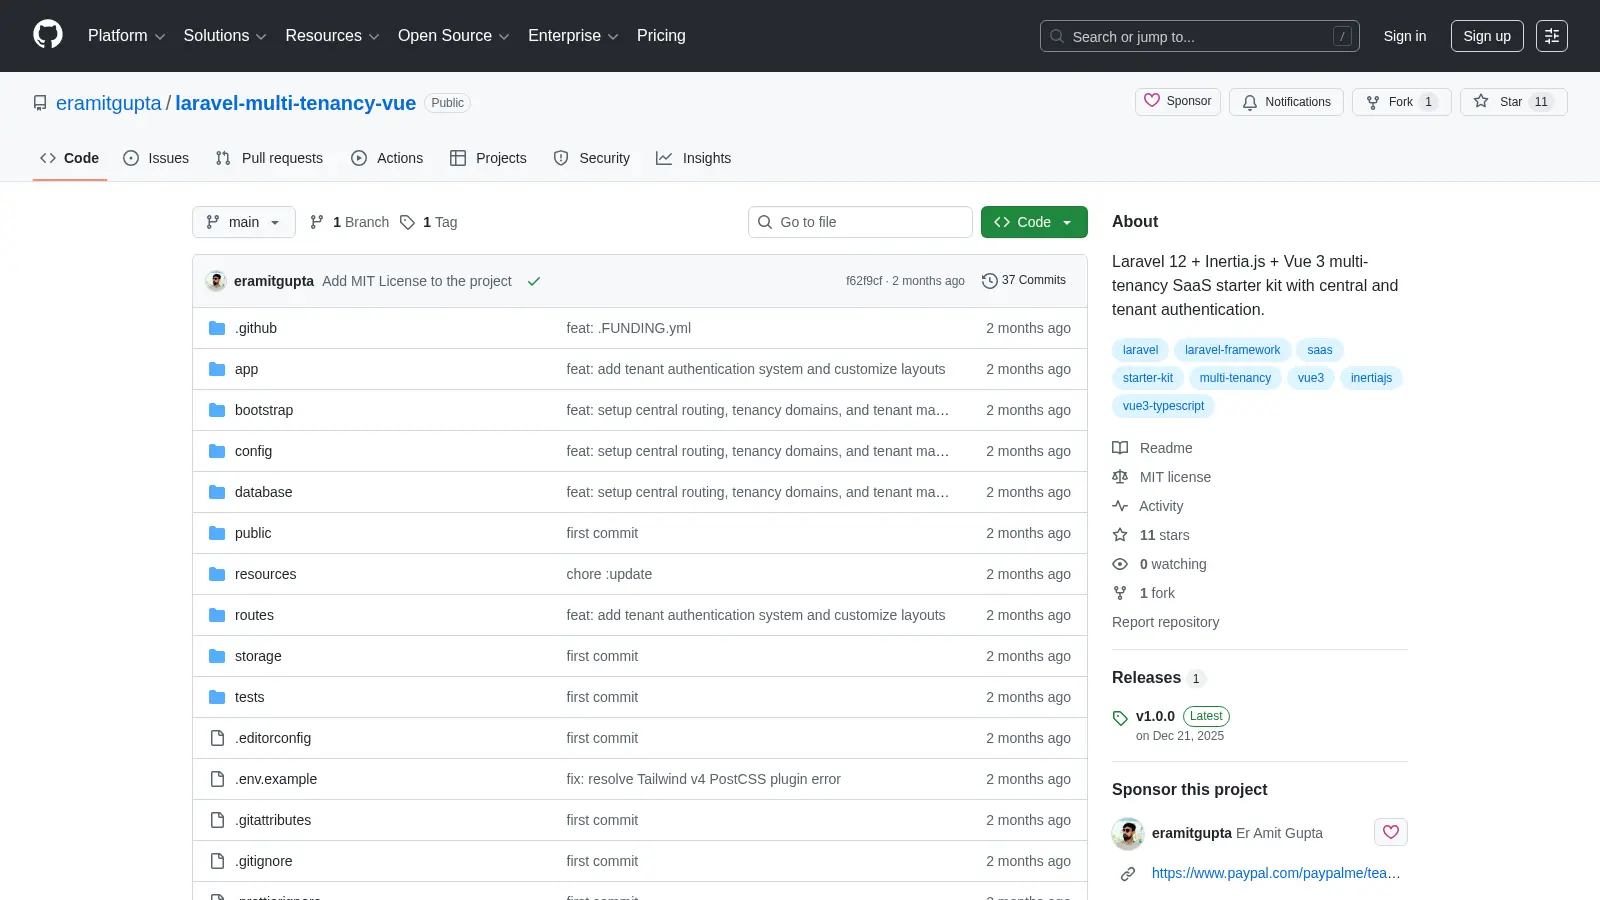
Task: Switch to the Insights tab
Action: 694,158
